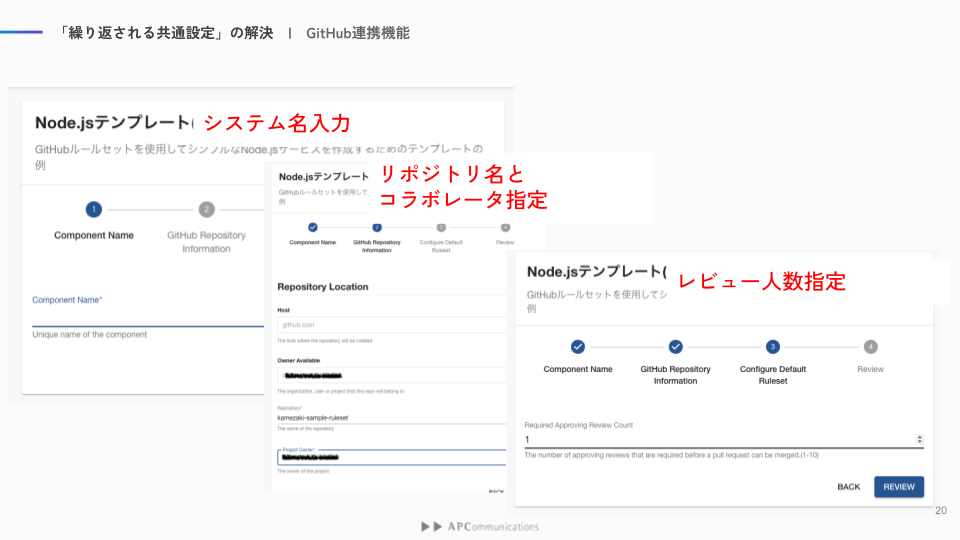Click the Required Approving Review Count field
Viewport: 960px width, 540px height.
[x=724, y=440]
